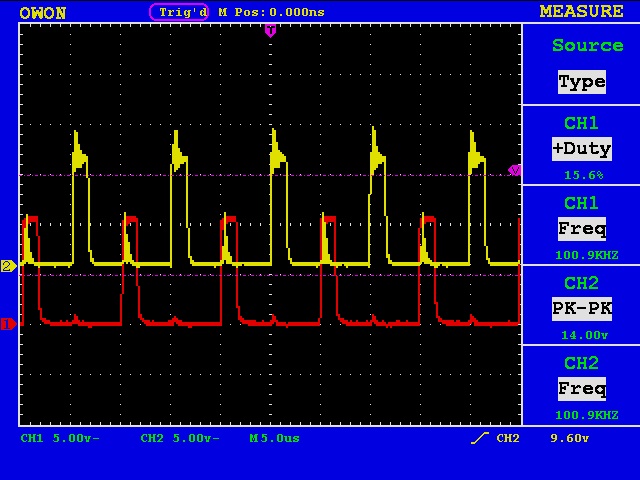Click the magenta V trigger level marker
The height and width of the screenshot is (480, 640).
[515, 170]
